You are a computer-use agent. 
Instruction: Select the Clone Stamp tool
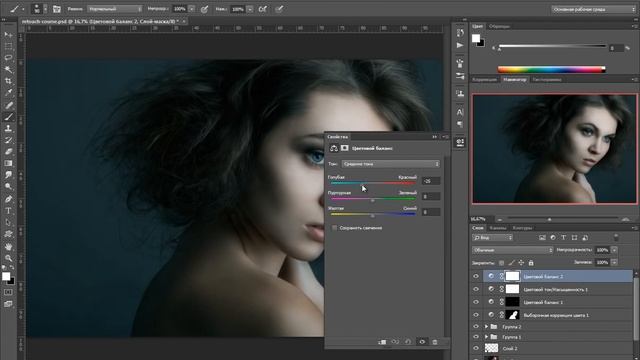pyautogui.click(x=8, y=129)
